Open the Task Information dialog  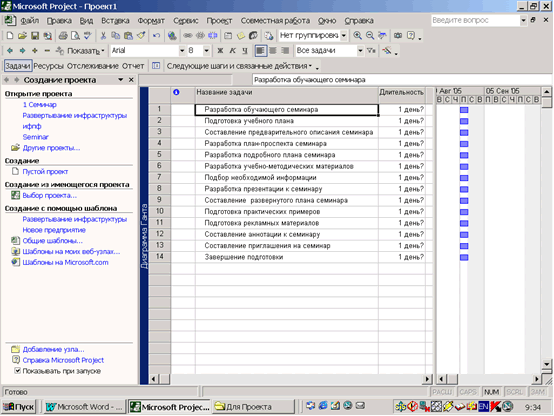(x=228, y=35)
